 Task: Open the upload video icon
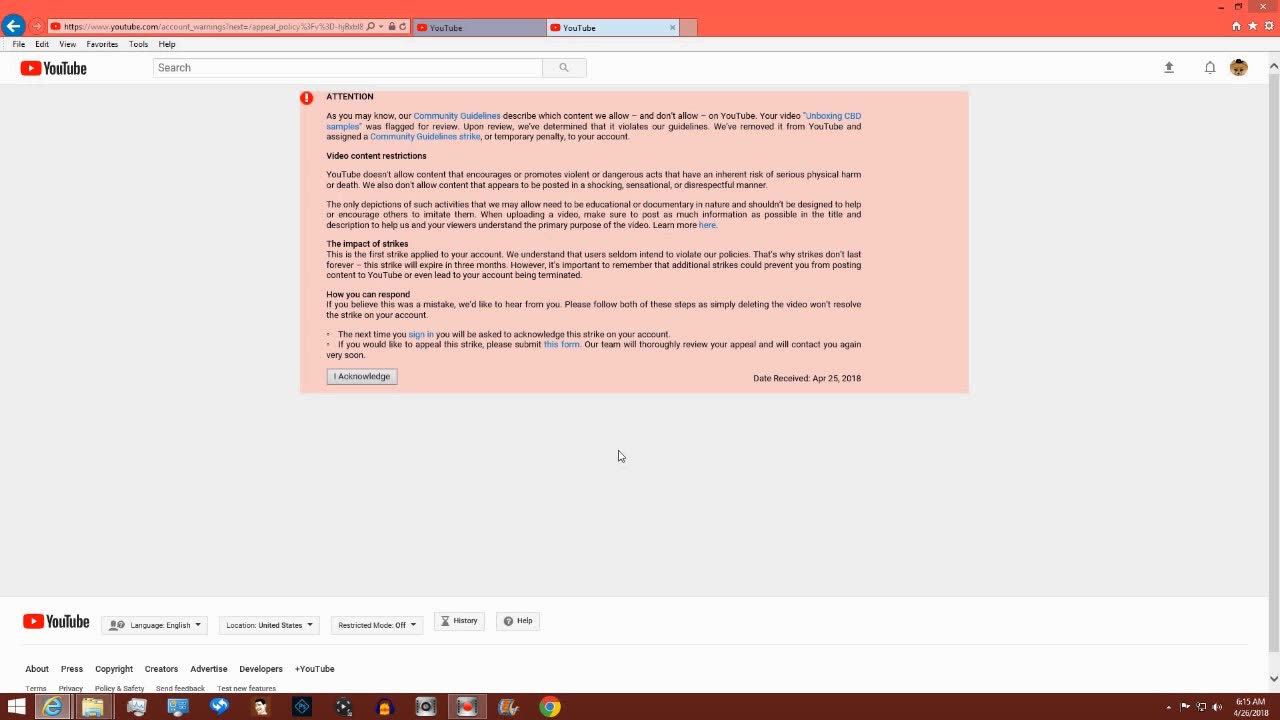[x=1169, y=67]
